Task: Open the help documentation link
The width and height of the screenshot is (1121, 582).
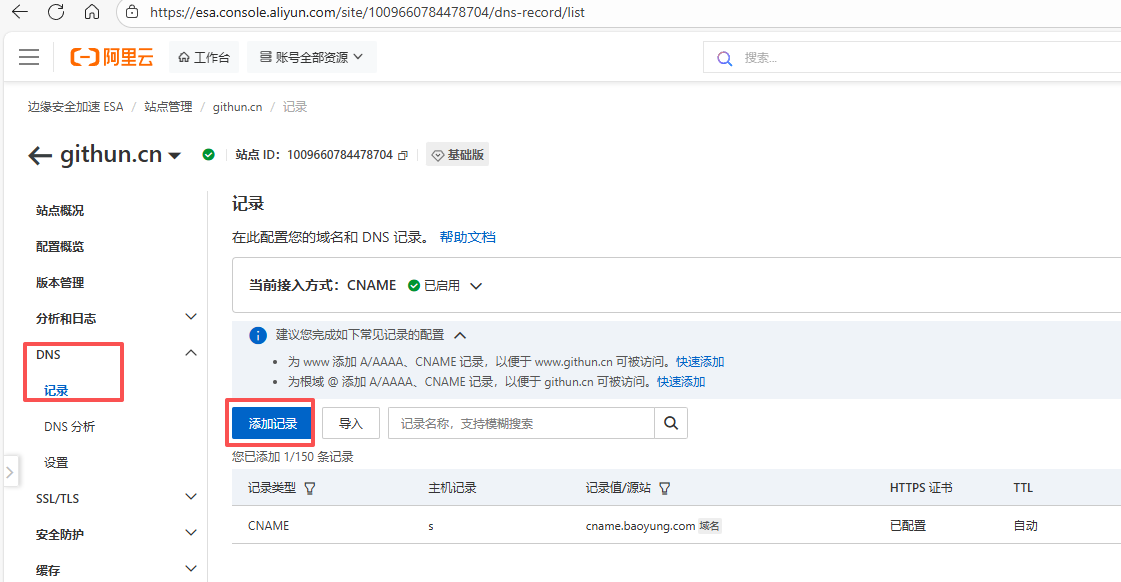Action: (x=467, y=237)
